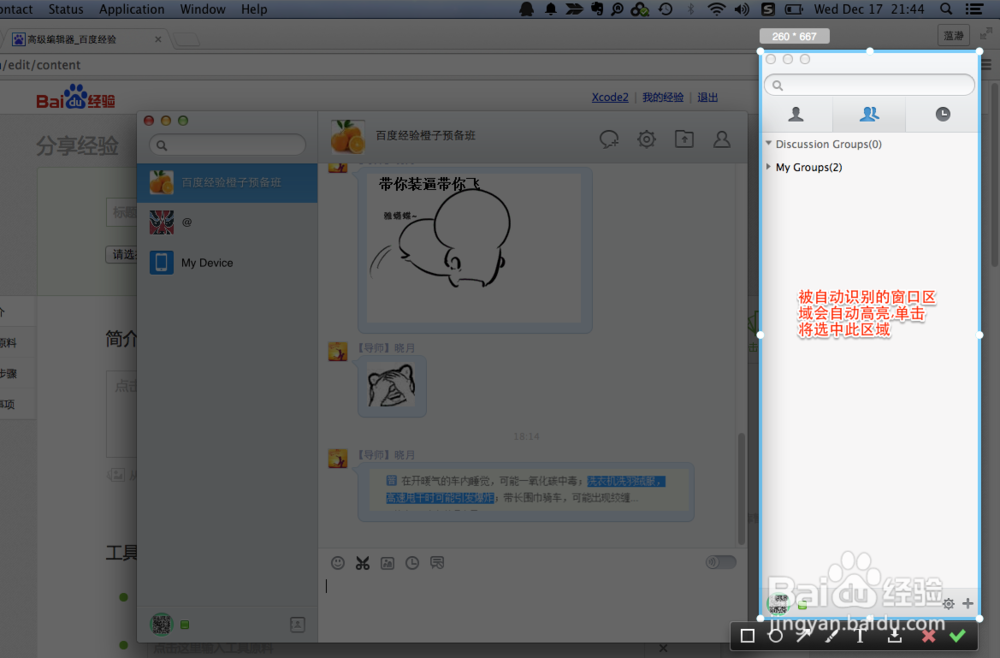
Task: Click the volume icon in menu bar
Action: click(742, 9)
